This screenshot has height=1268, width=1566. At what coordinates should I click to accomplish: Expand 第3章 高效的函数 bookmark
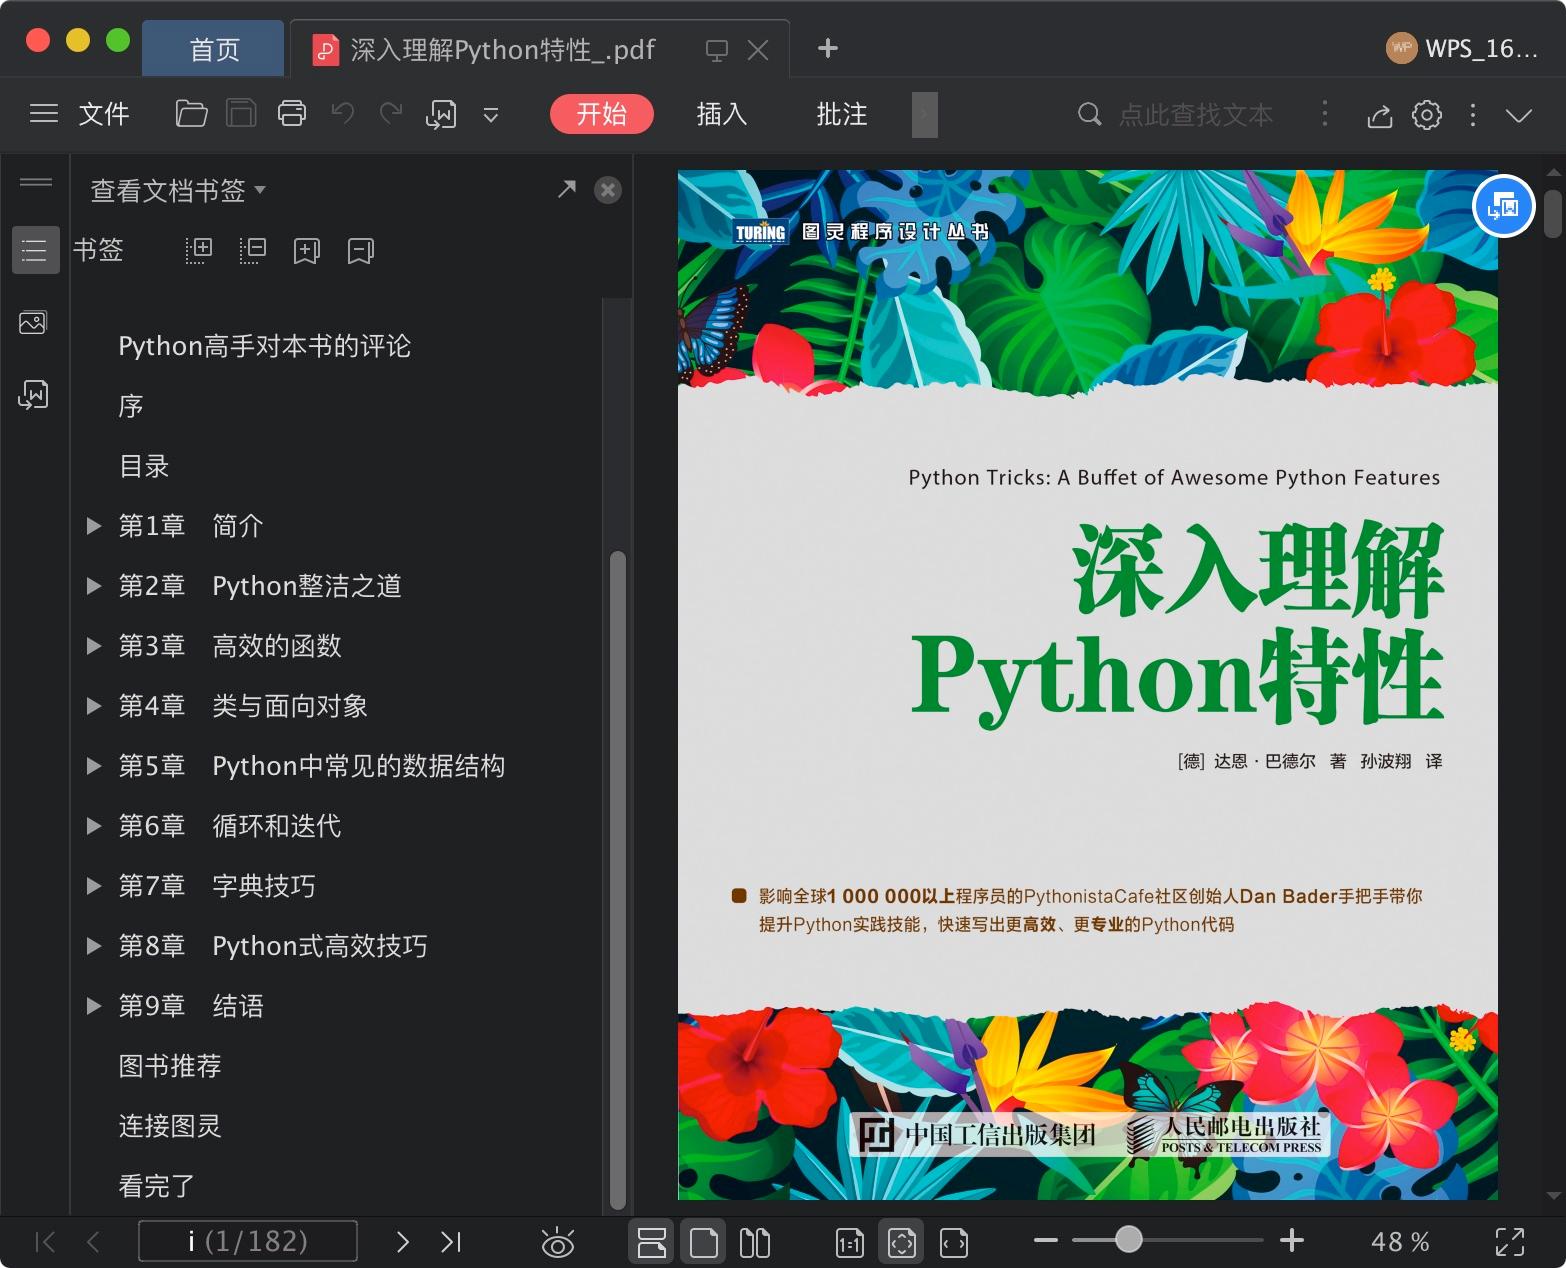(94, 646)
